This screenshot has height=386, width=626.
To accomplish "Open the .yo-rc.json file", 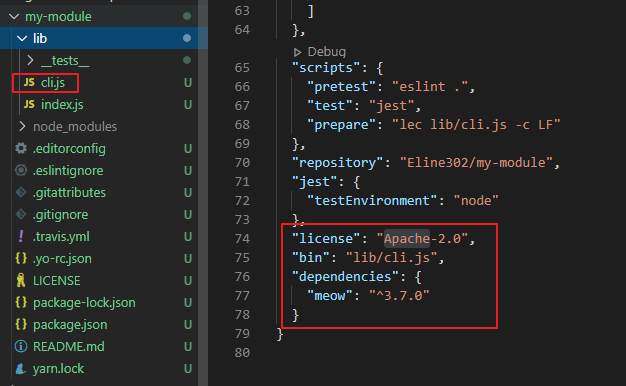I will (62, 259).
